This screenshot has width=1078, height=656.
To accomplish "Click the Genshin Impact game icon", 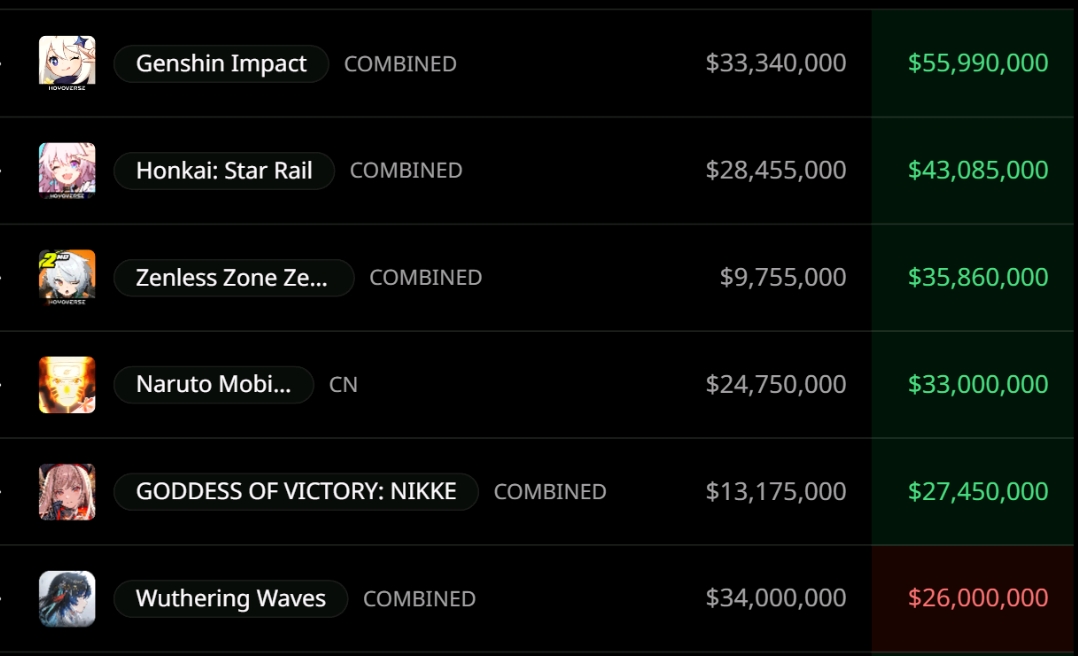I will pyautogui.click(x=67, y=63).
